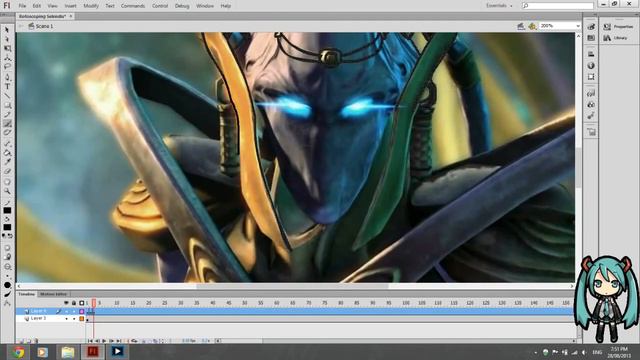Open the fill color swatch
Viewport: 640px width, 360px height.
7,227
